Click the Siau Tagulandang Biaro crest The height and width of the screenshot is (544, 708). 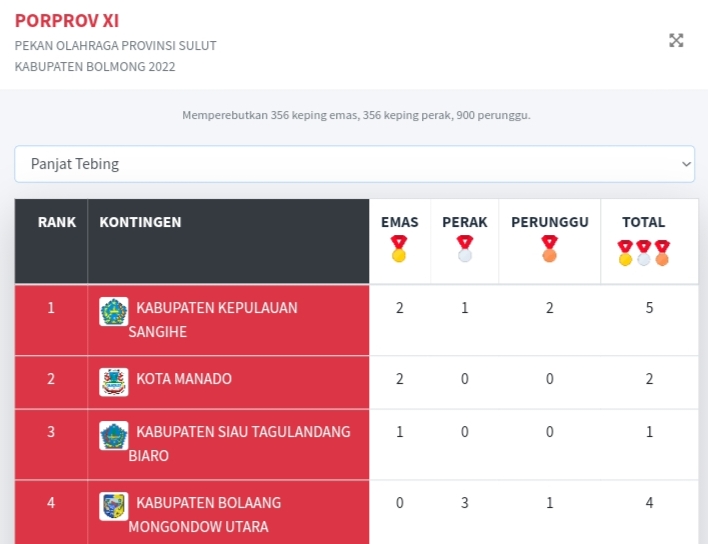click(x=113, y=435)
